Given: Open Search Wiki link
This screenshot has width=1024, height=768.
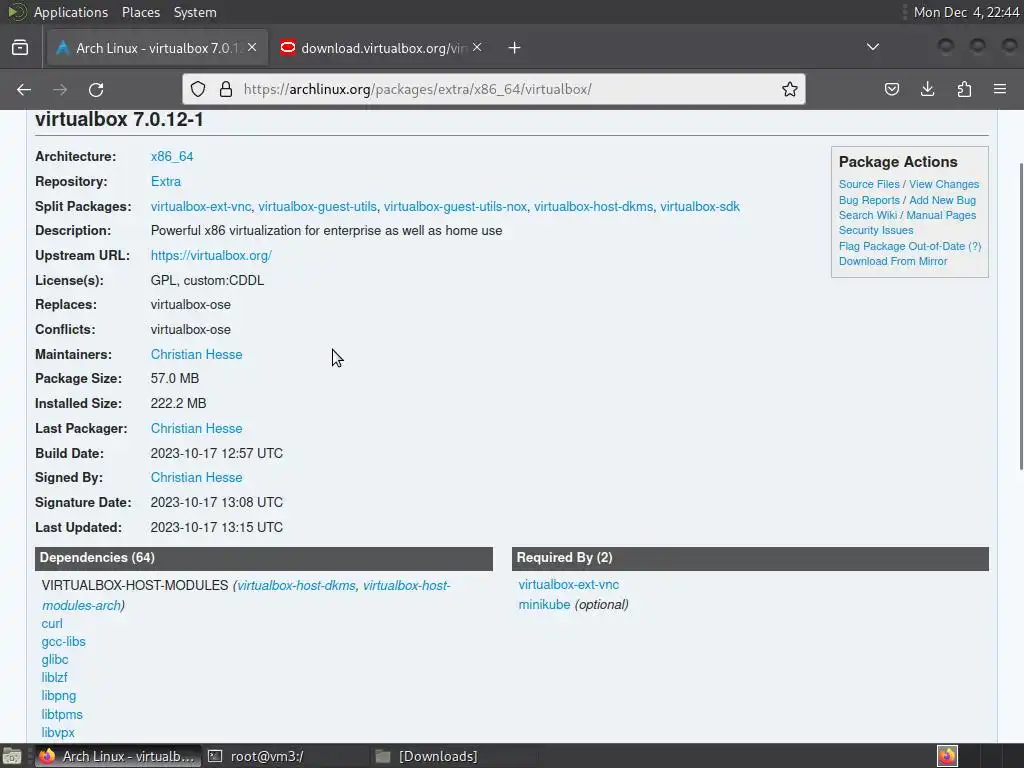Looking at the screenshot, I should tap(868, 215).
